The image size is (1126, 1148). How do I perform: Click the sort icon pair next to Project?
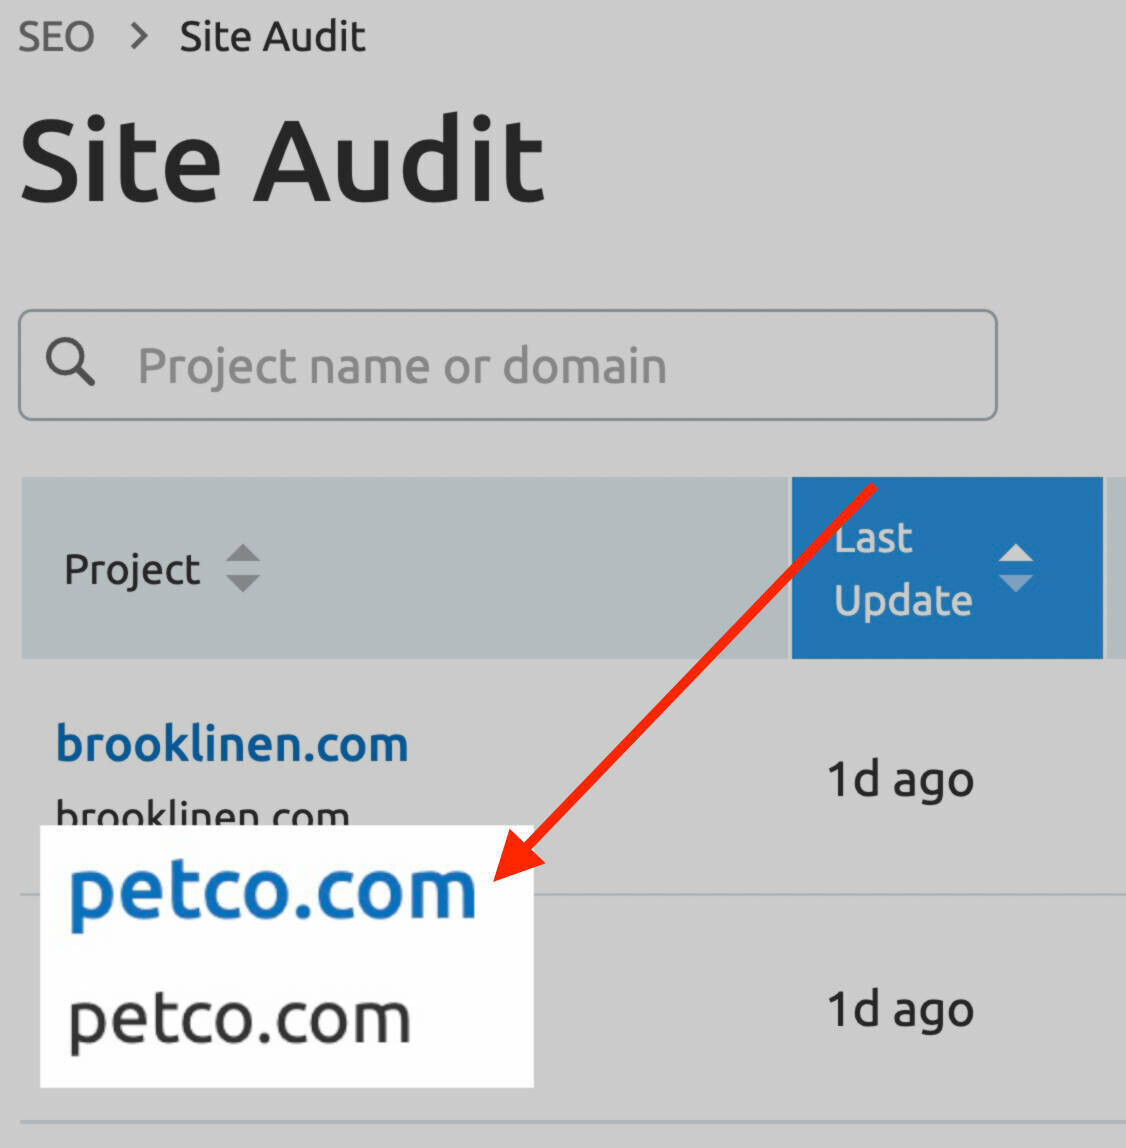tap(244, 568)
